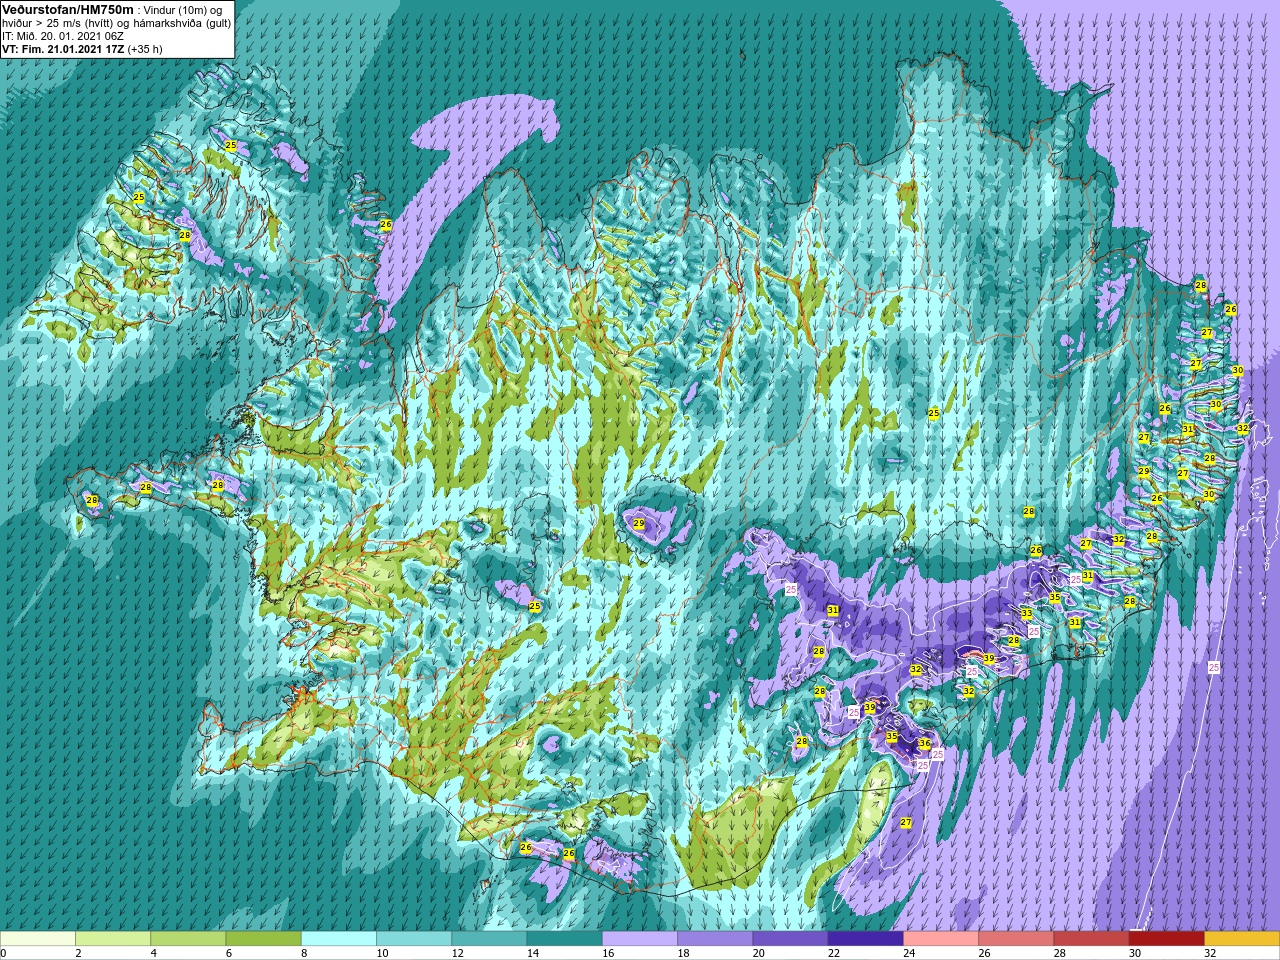Click the "0" tick label on the scale
The width and height of the screenshot is (1280, 960).
tap(3, 953)
